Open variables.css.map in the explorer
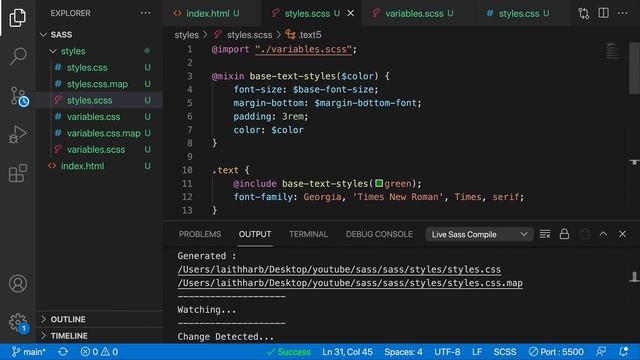Viewport: 640px width, 360px height. tap(99, 133)
